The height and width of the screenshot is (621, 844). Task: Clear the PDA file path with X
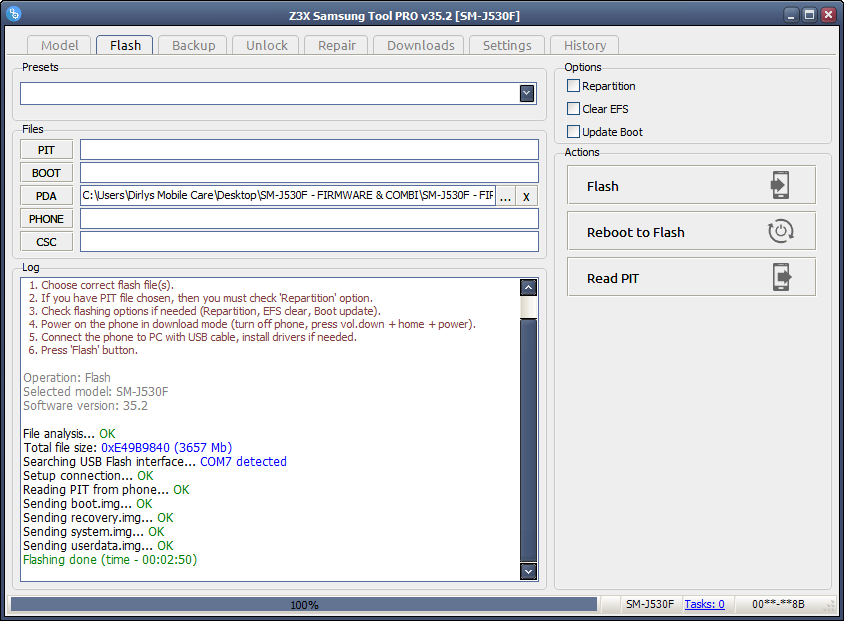[x=526, y=196]
